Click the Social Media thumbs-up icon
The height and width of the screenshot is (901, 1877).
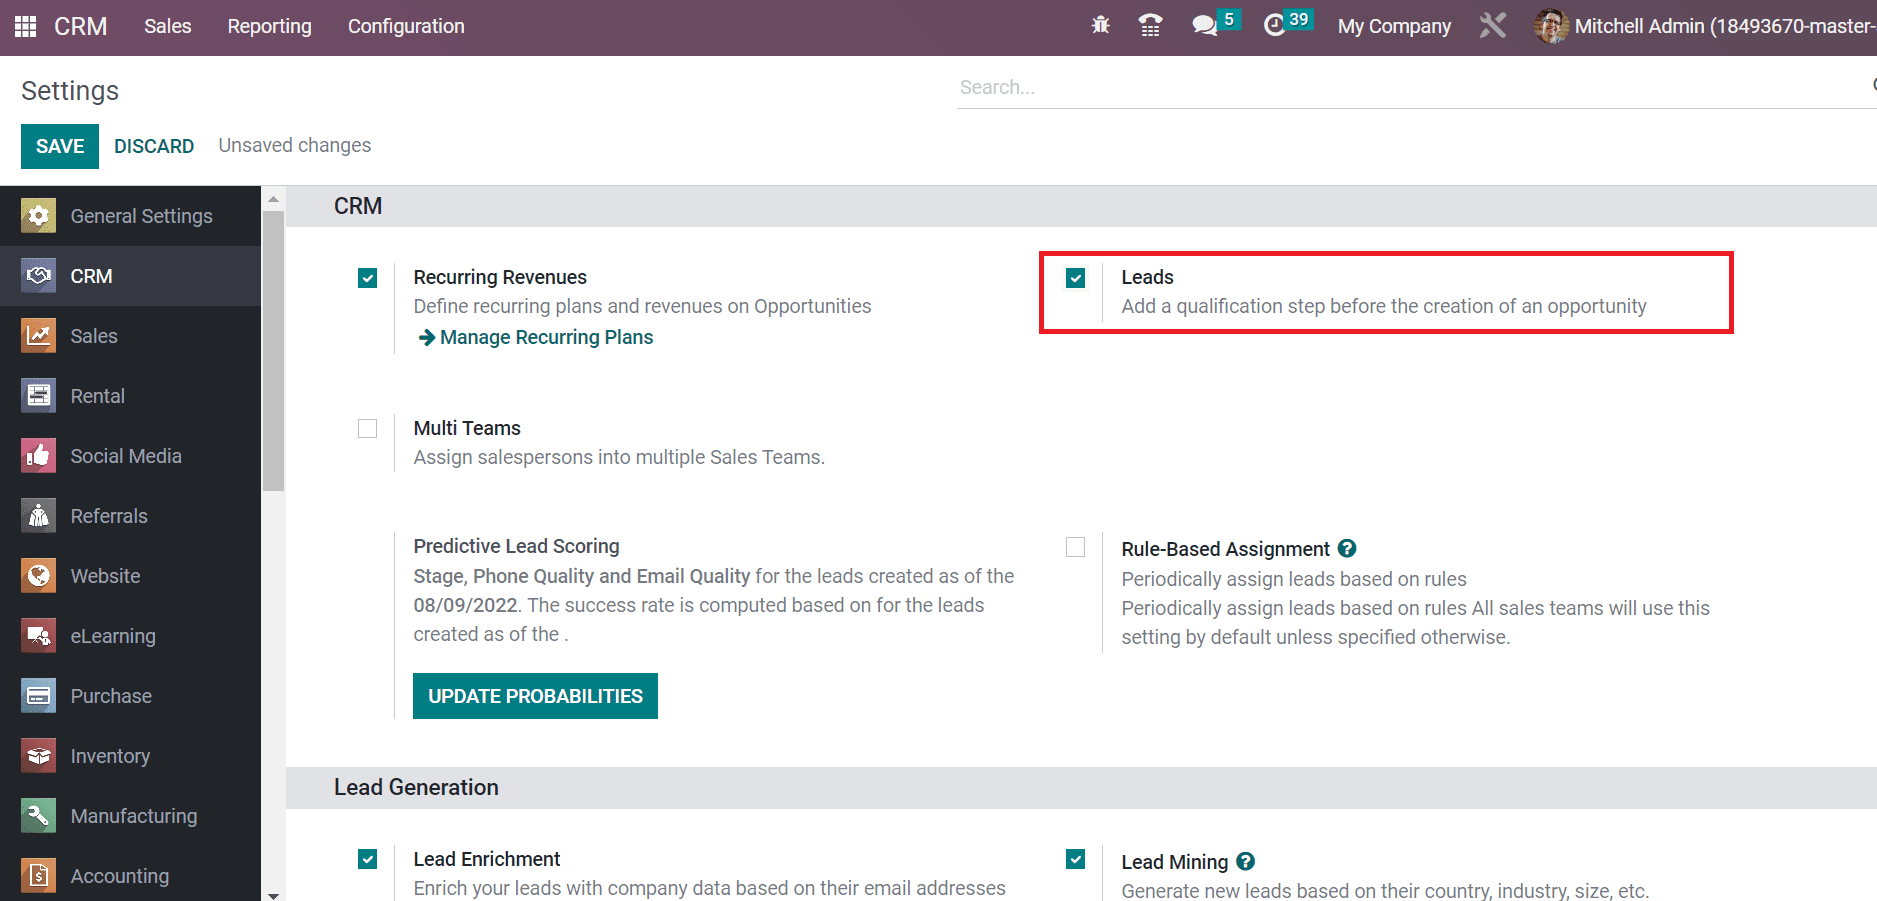pos(38,456)
